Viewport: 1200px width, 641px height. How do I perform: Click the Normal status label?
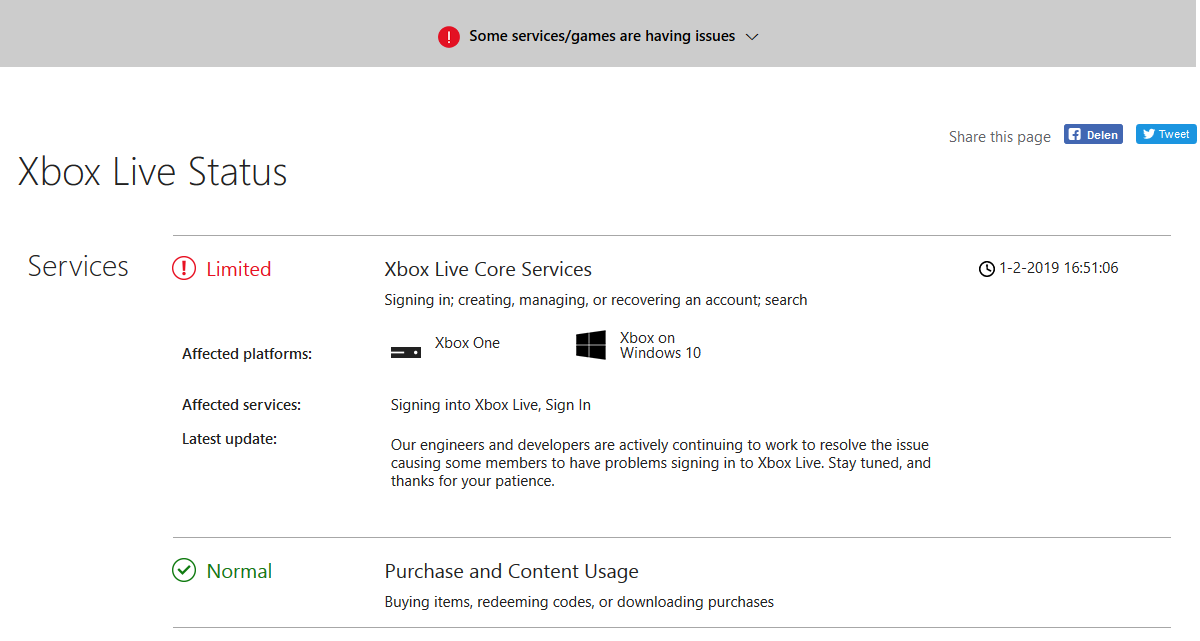click(239, 571)
